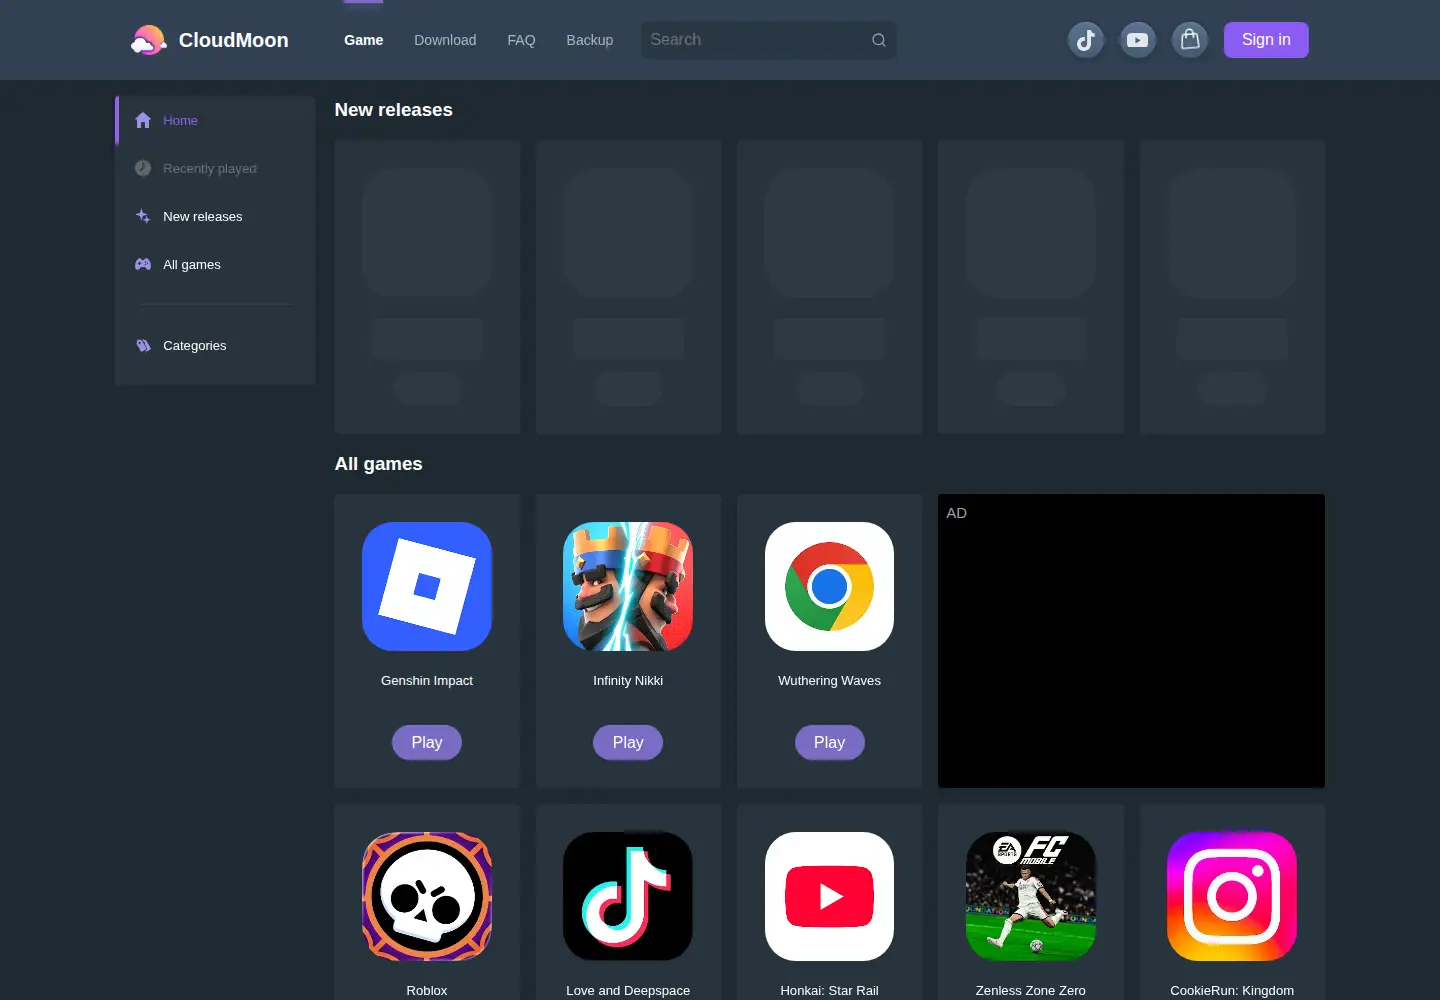Open the YouTube icon labeled Honkai: Star Rail
Screen dimensions: 1440x1000
[x=829, y=896]
